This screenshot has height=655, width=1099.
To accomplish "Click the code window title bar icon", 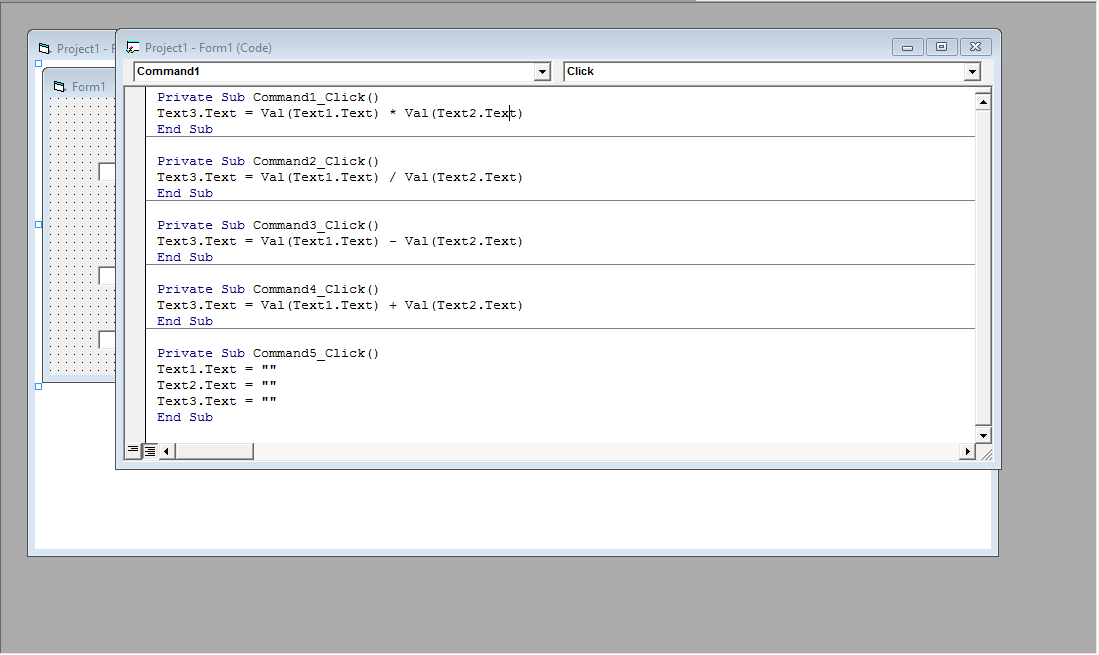I will (132, 48).
